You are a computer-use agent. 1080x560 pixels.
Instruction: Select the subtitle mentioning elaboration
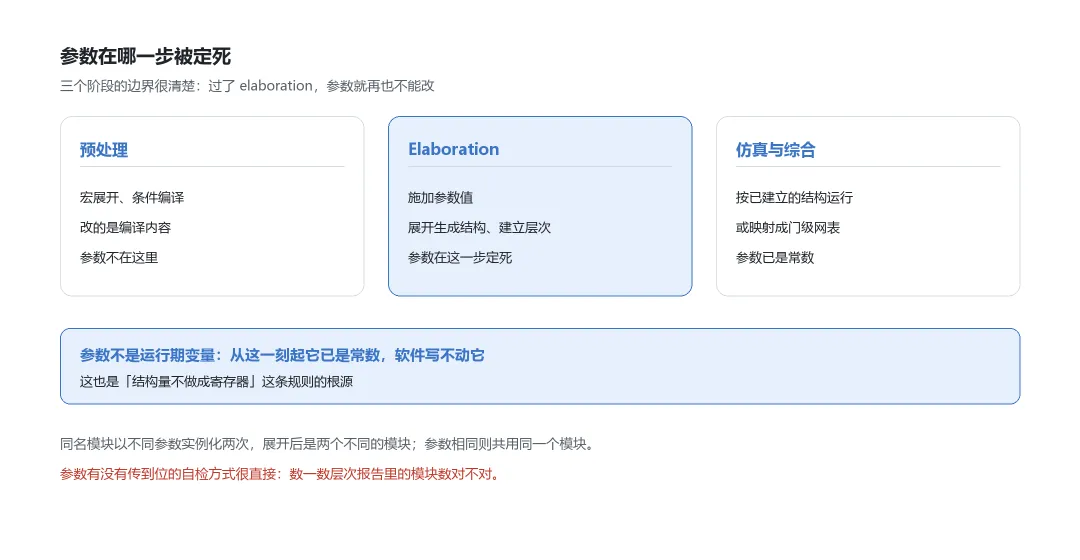[x=247, y=86]
